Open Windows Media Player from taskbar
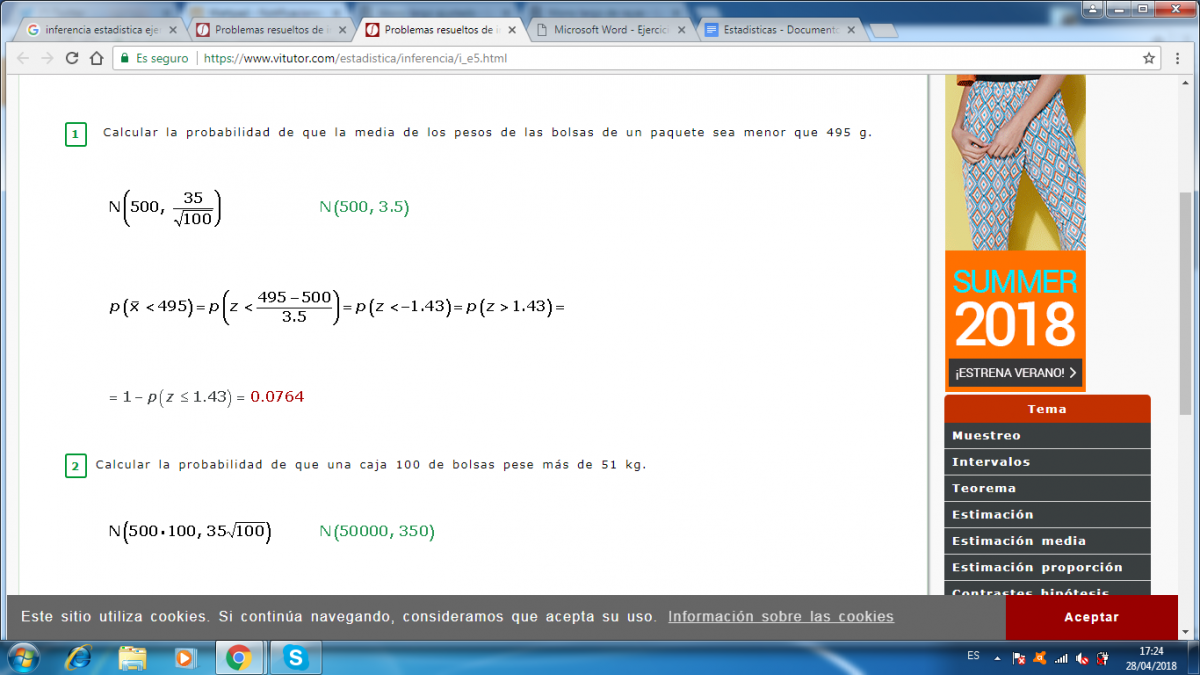Screen dimensions: 1200x675 click(185, 657)
